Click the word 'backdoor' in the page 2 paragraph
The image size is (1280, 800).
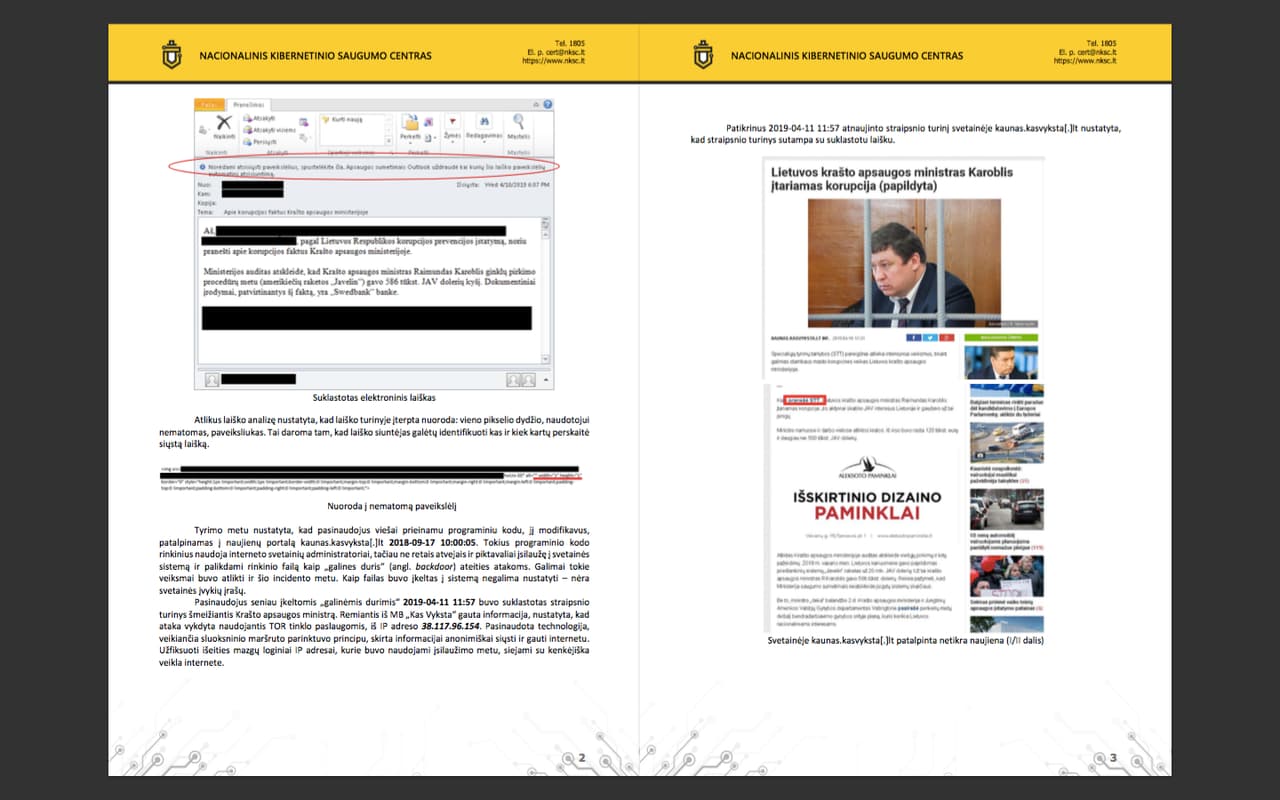point(436,566)
